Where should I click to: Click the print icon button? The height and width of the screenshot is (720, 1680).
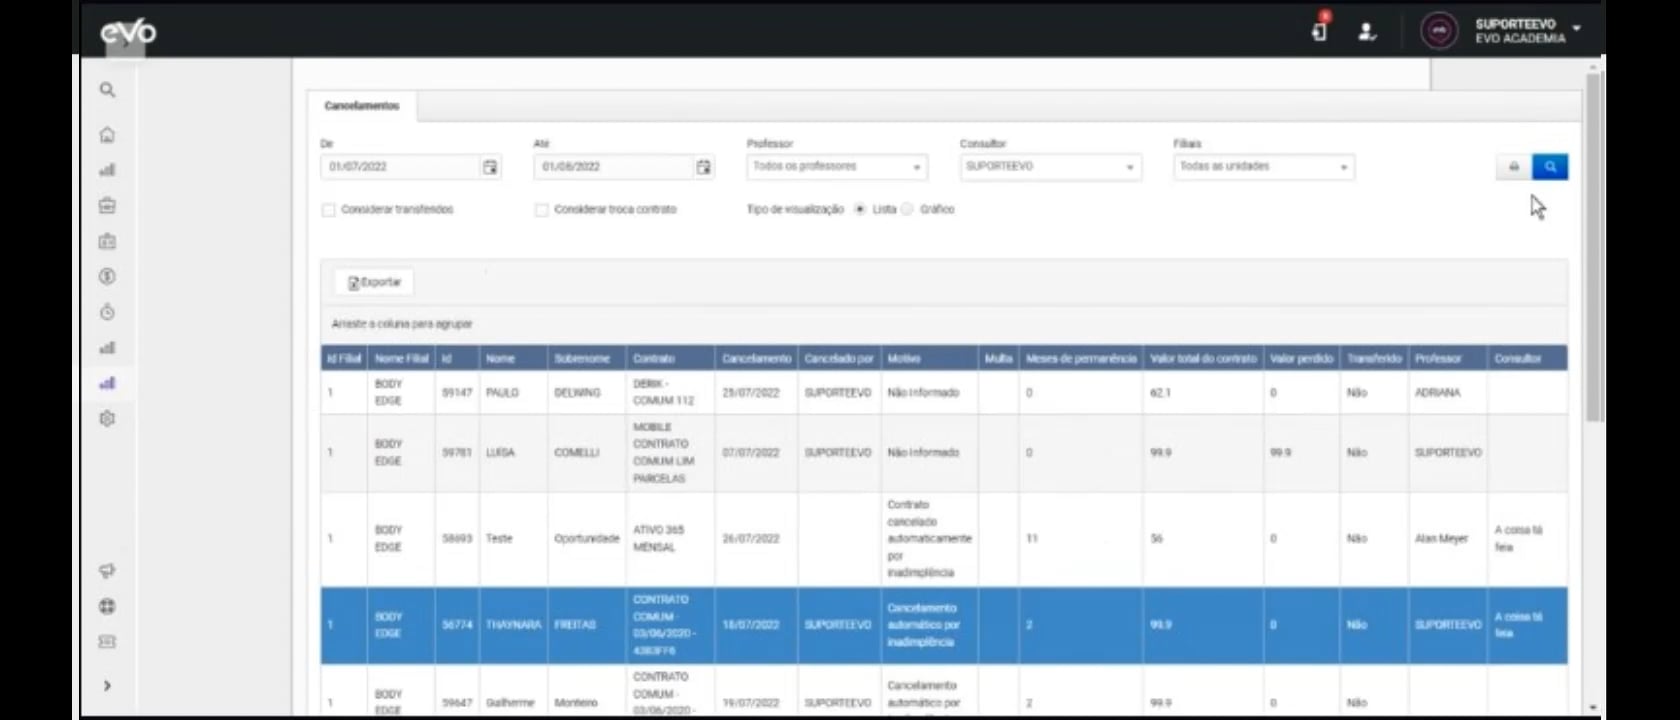pyautogui.click(x=1514, y=167)
